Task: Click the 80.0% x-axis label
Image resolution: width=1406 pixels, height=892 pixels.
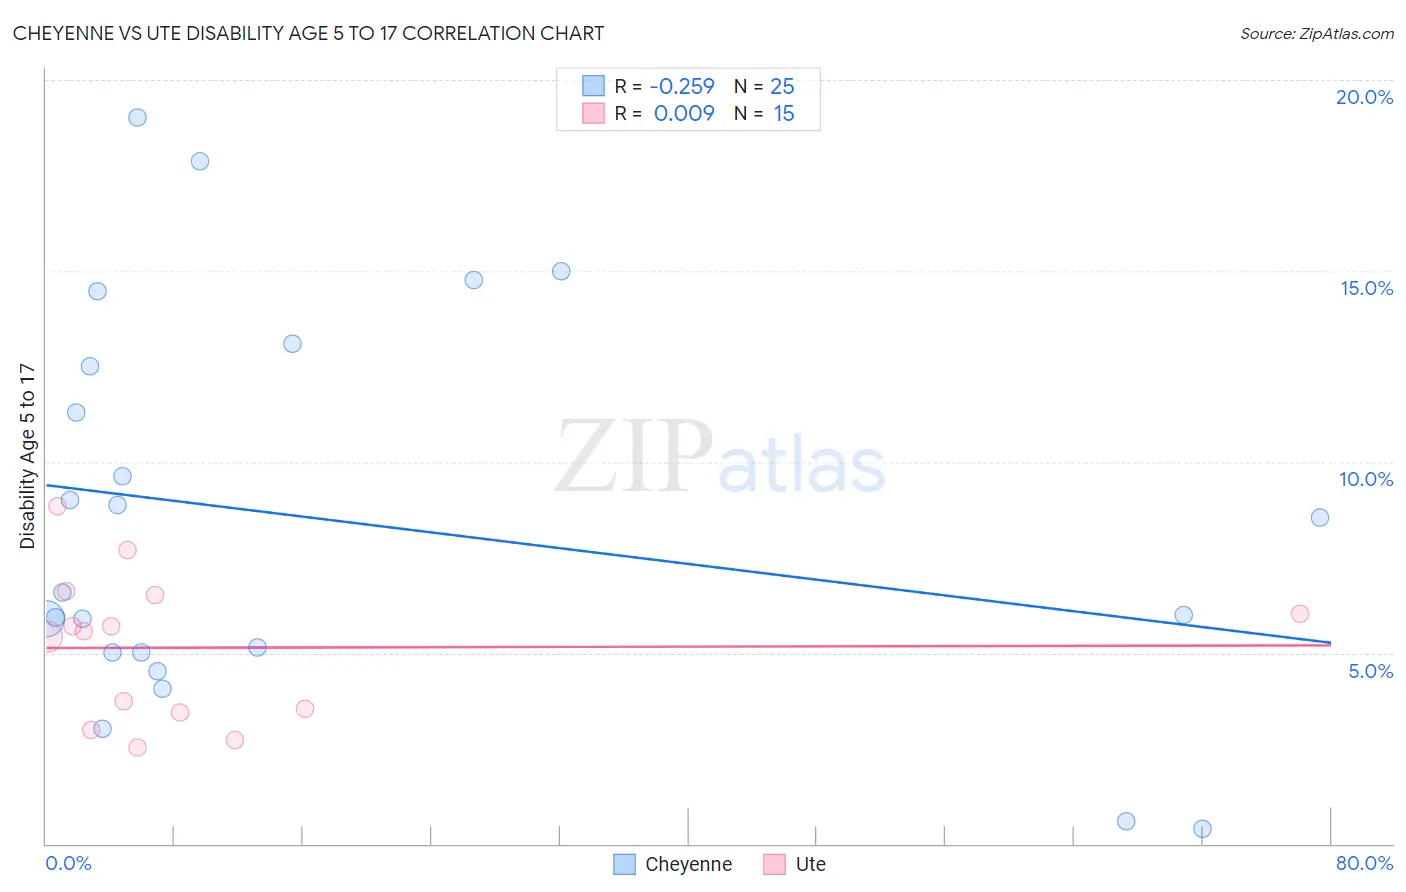Action: [1364, 863]
